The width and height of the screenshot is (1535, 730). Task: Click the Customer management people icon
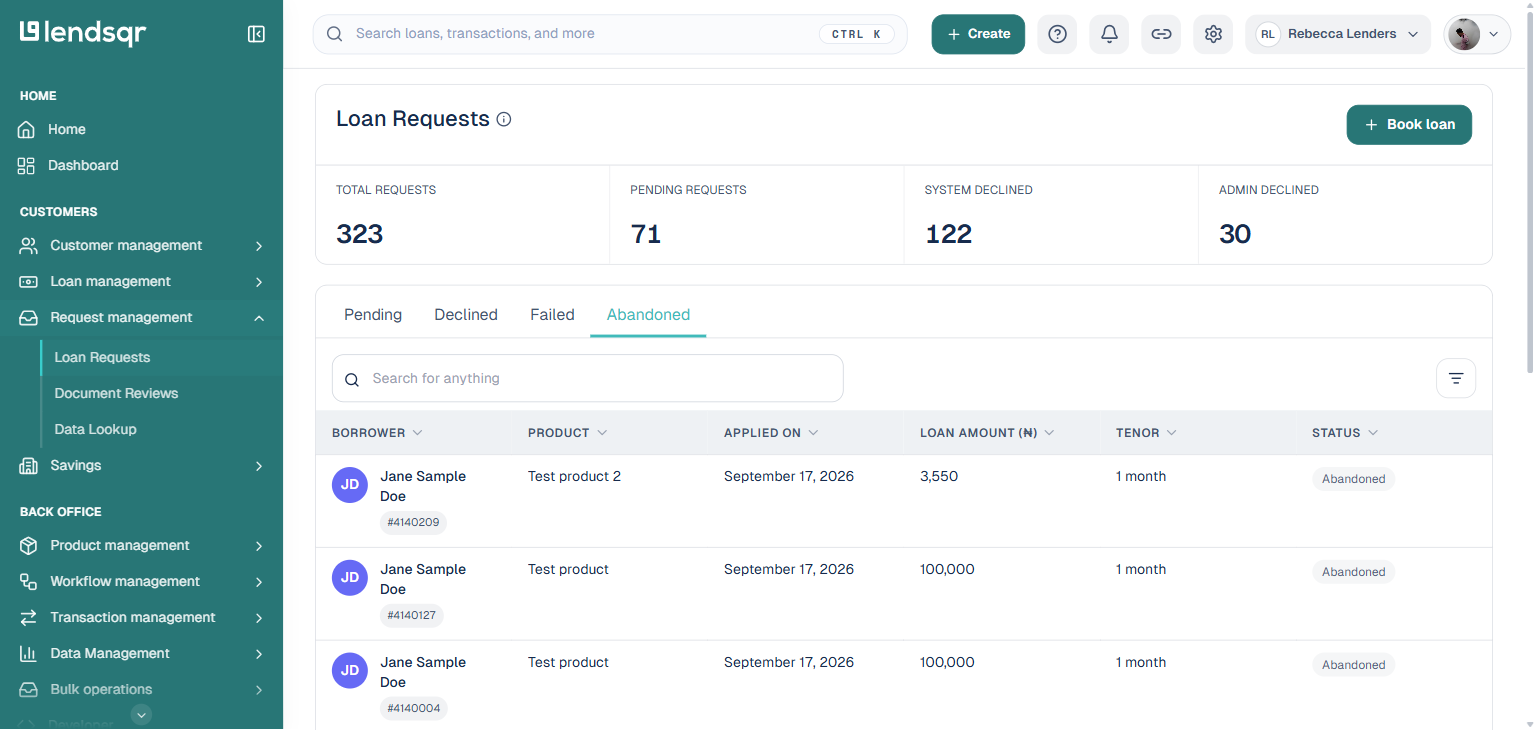28,246
